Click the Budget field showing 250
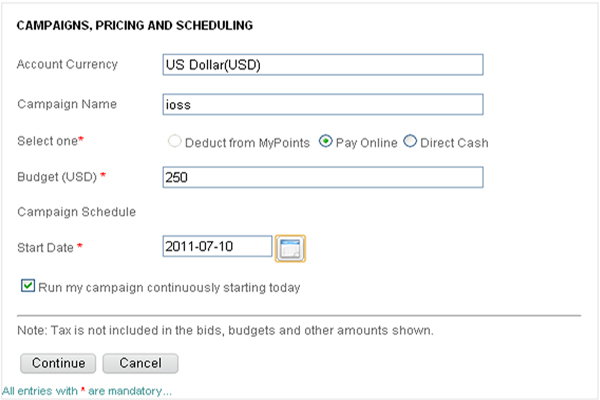Image resolution: width=600 pixels, height=400 pixels. 323,177
